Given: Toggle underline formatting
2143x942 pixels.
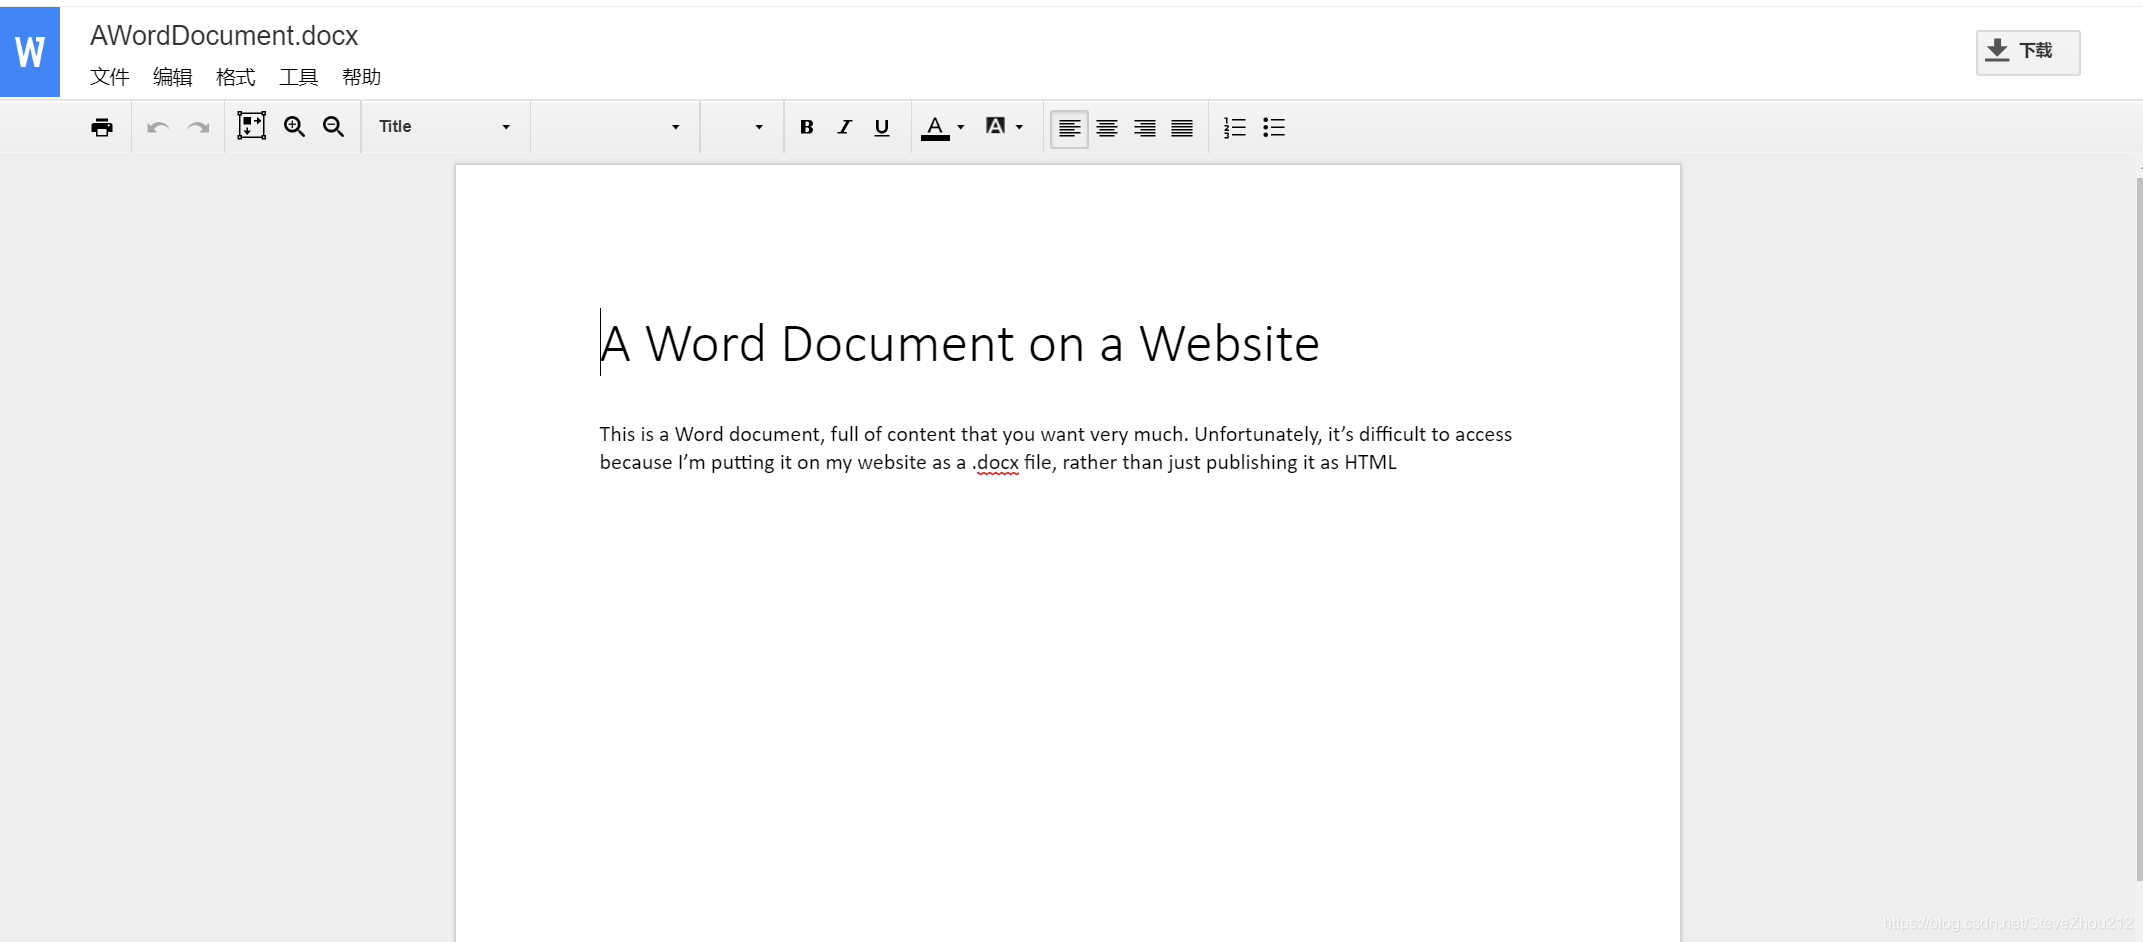Looking at the screenshot, I should 882,127.
